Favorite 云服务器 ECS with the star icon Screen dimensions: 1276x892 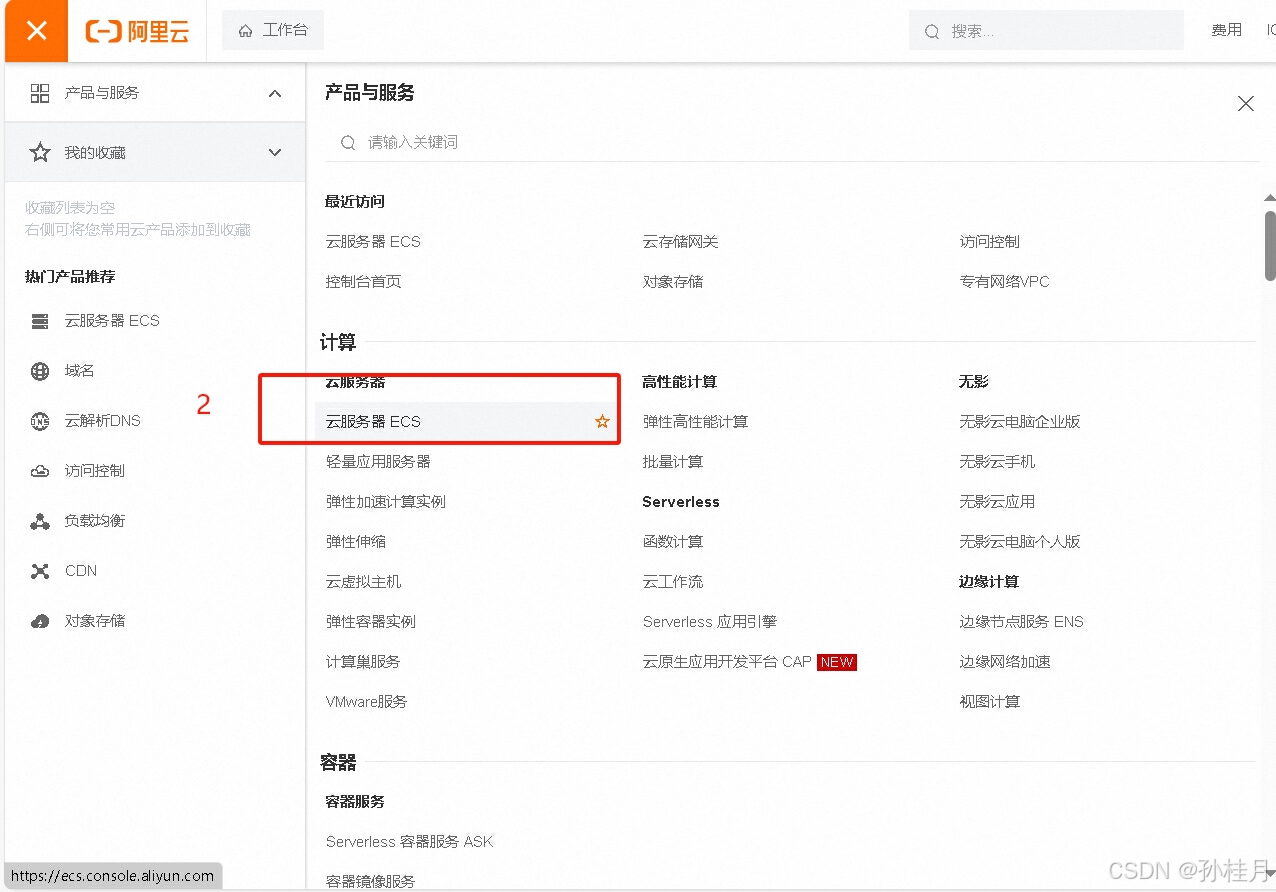click(x=602, y=422)
